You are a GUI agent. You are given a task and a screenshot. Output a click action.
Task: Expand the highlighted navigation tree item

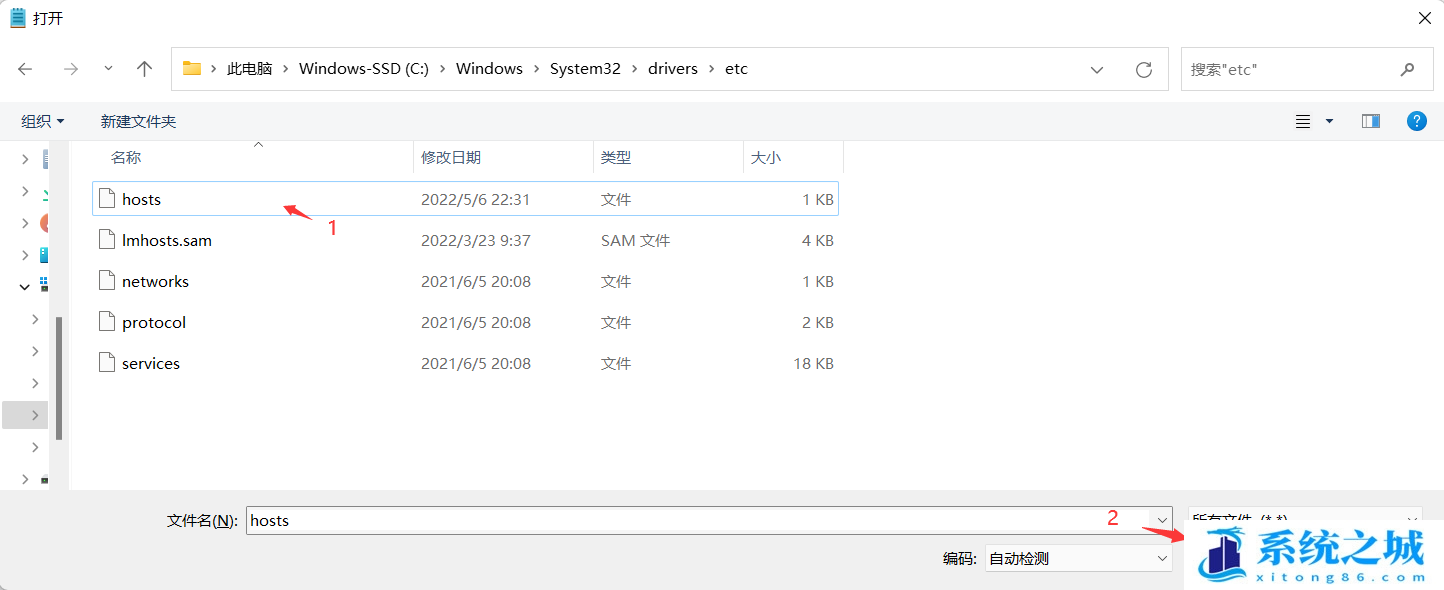pyautogui.click(x=35, y=415)
